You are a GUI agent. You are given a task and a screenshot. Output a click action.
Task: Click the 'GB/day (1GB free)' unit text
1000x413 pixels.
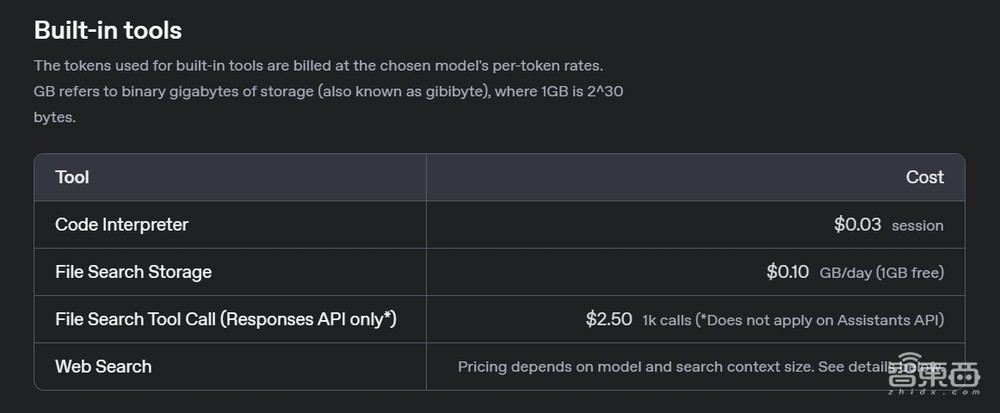[881, 273]
